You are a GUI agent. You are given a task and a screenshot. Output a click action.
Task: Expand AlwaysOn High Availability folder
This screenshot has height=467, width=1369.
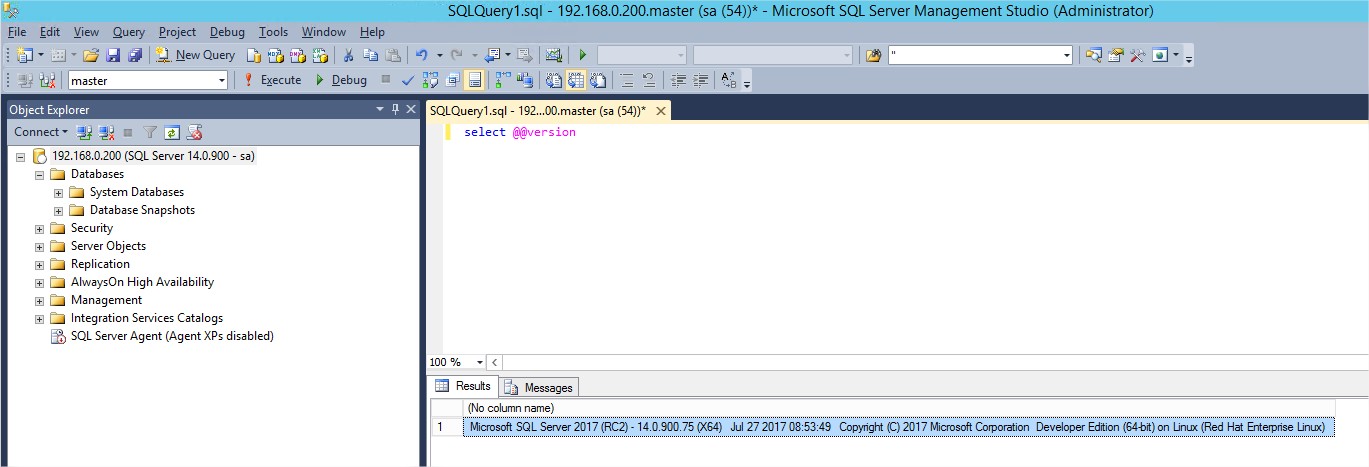click(x=40, y=283)
